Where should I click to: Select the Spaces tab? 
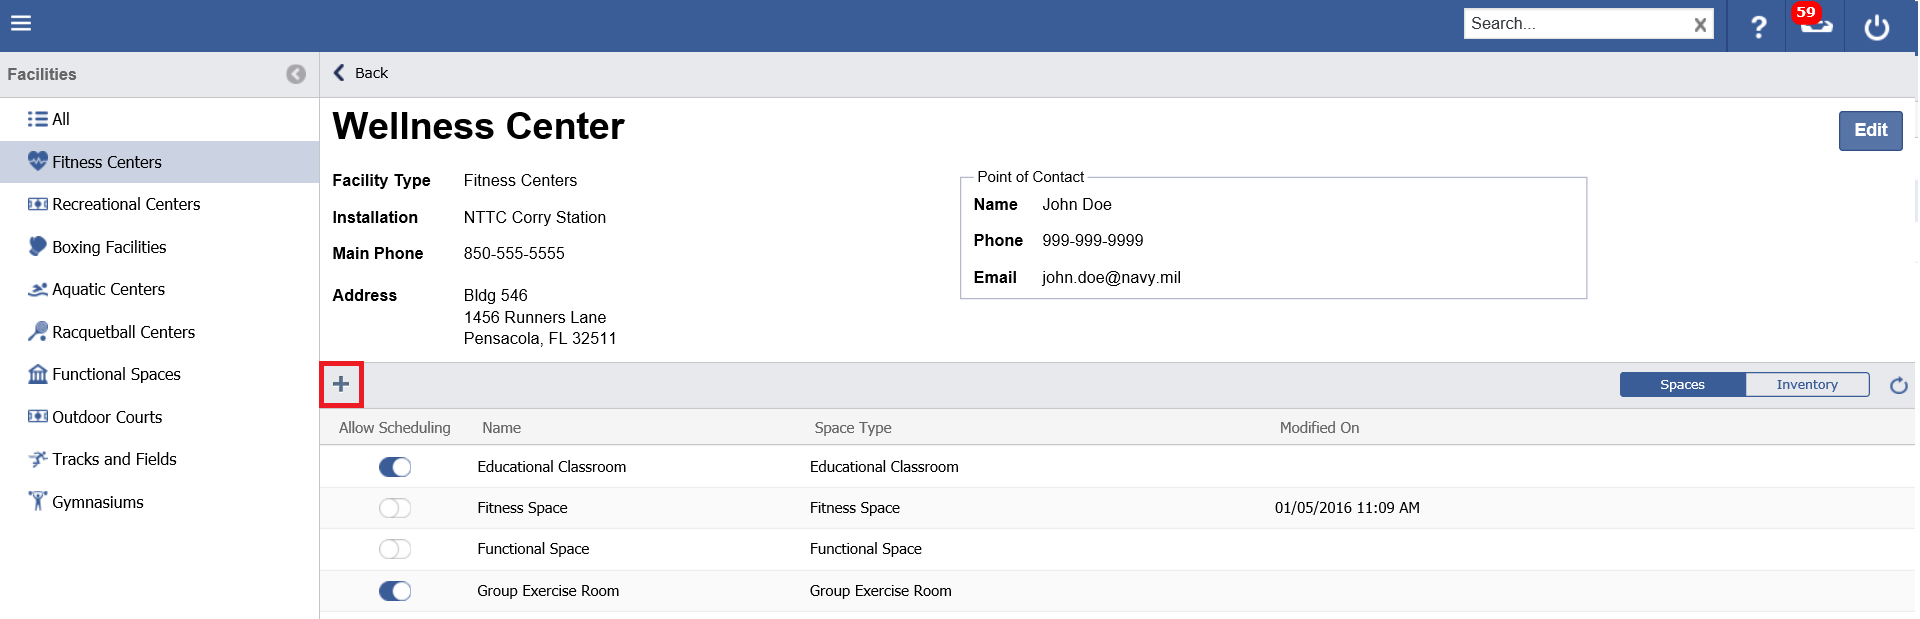click(1682, 385)
